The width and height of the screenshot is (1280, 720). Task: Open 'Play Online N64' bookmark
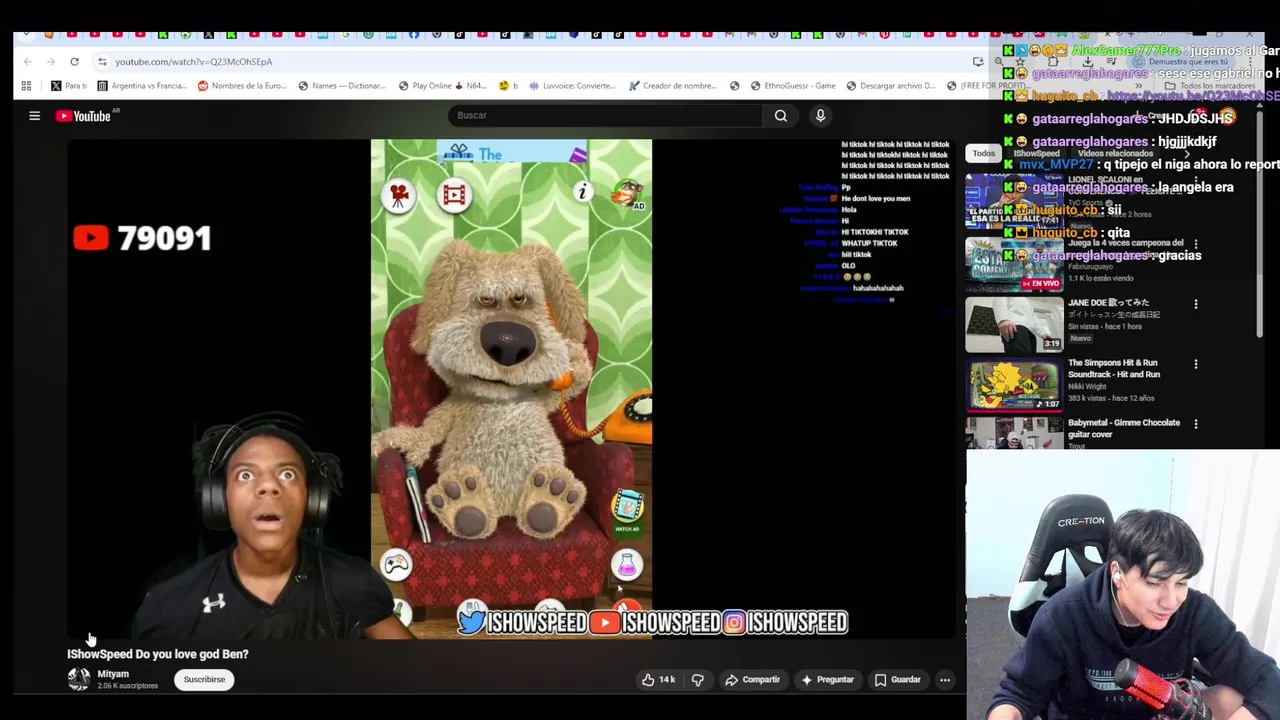(442, 86)
